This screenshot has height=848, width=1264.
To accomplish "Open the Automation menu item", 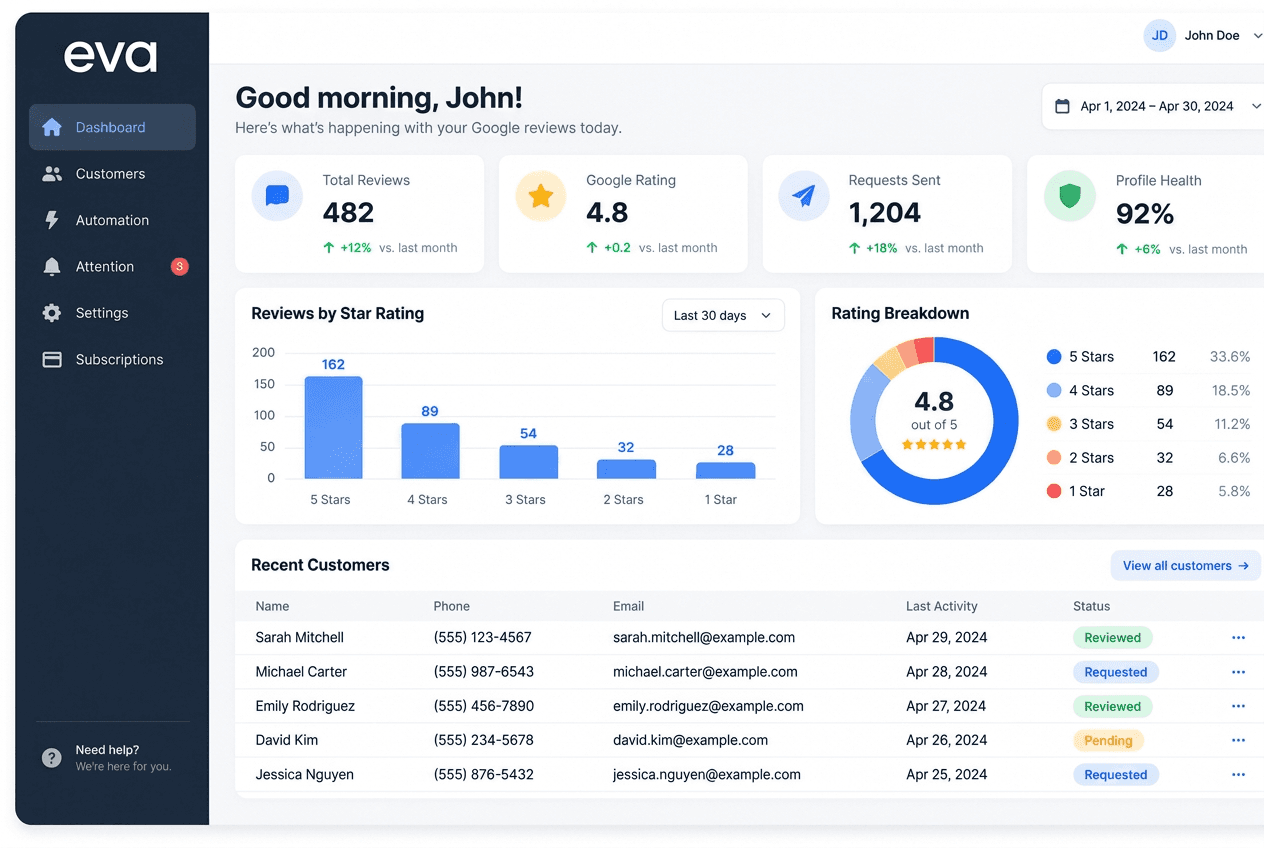I will (x=112, y=220).
